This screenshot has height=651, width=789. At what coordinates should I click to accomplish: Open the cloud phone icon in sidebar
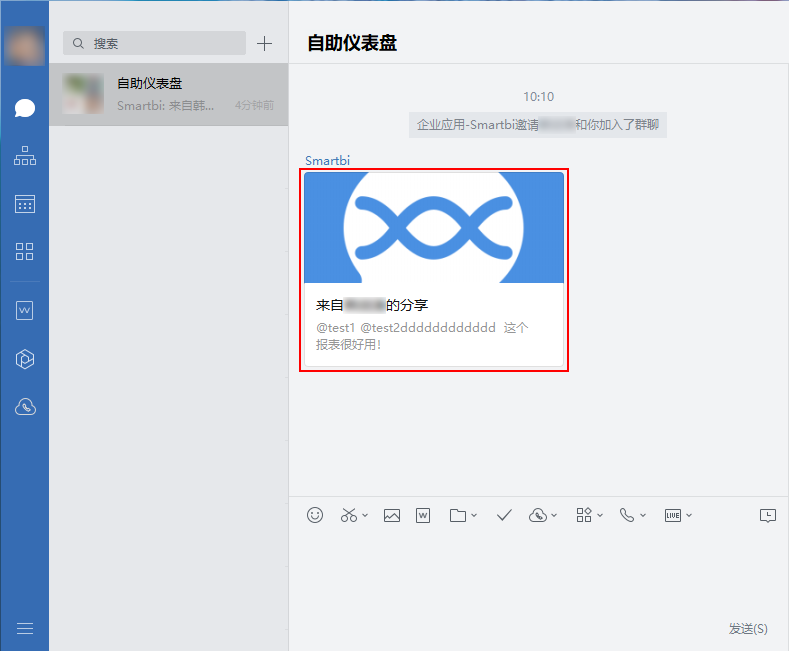(25, 406)
